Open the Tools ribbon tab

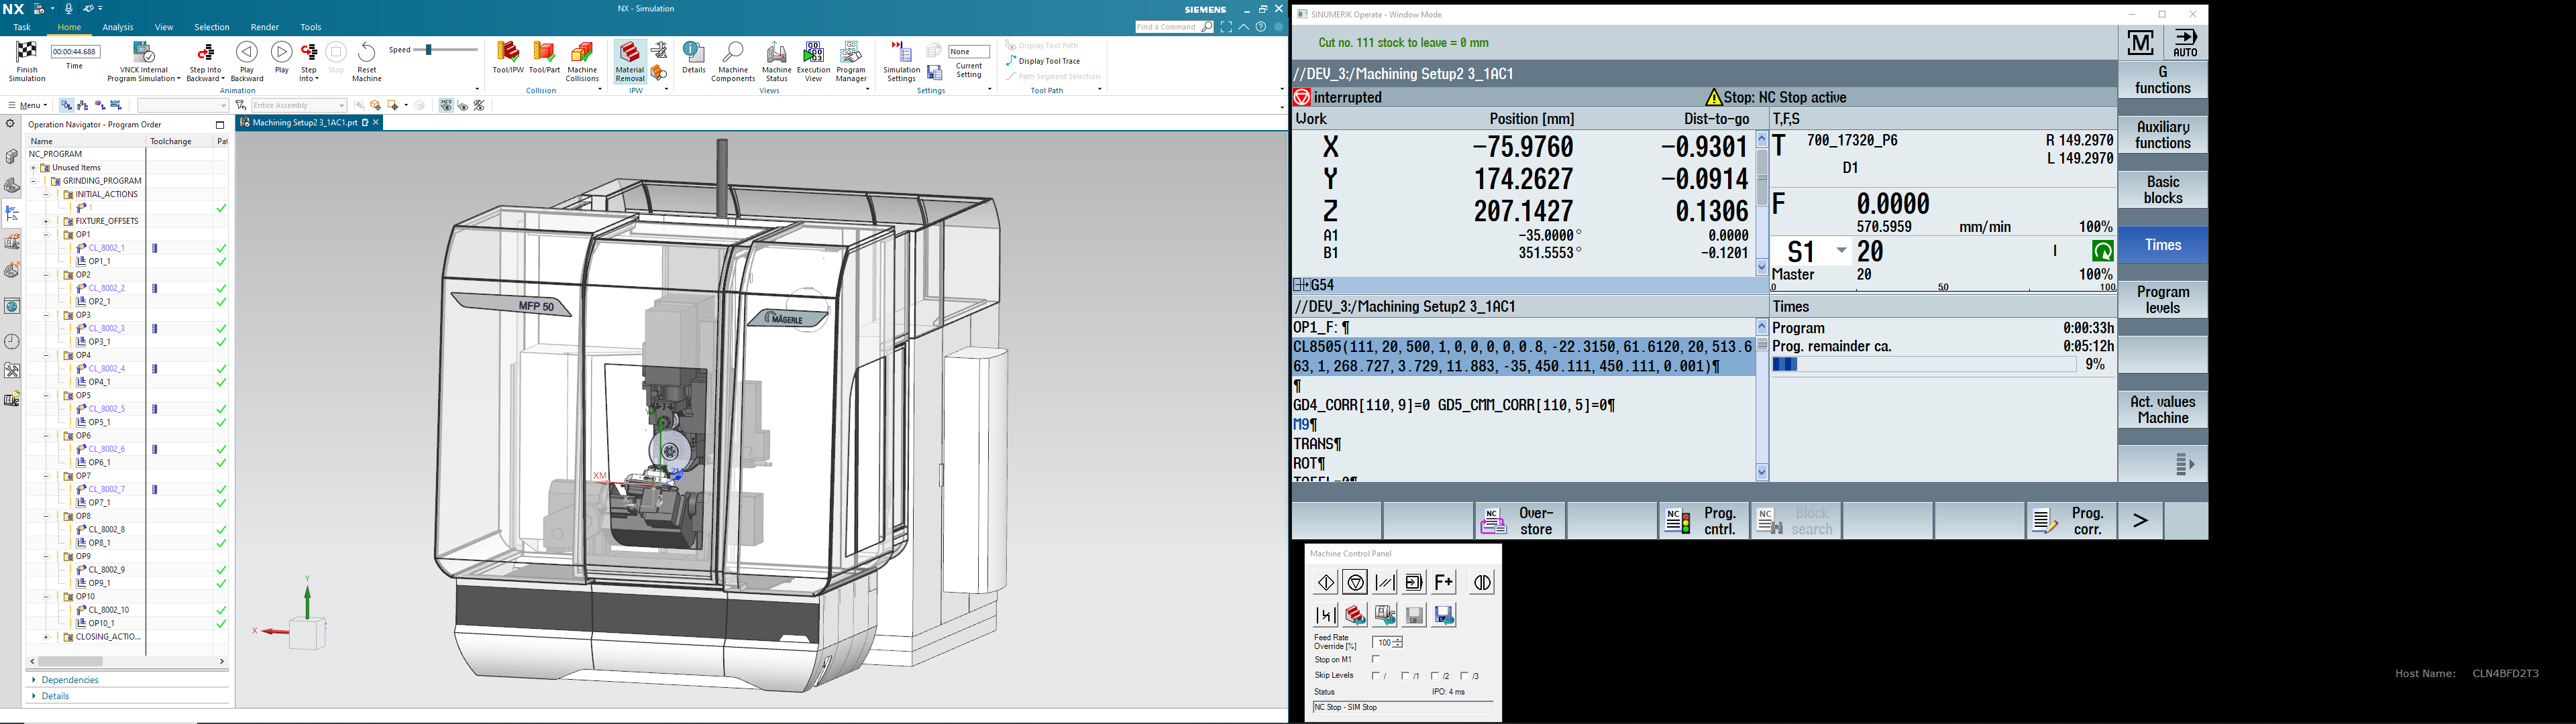click(x=311, y=27)
